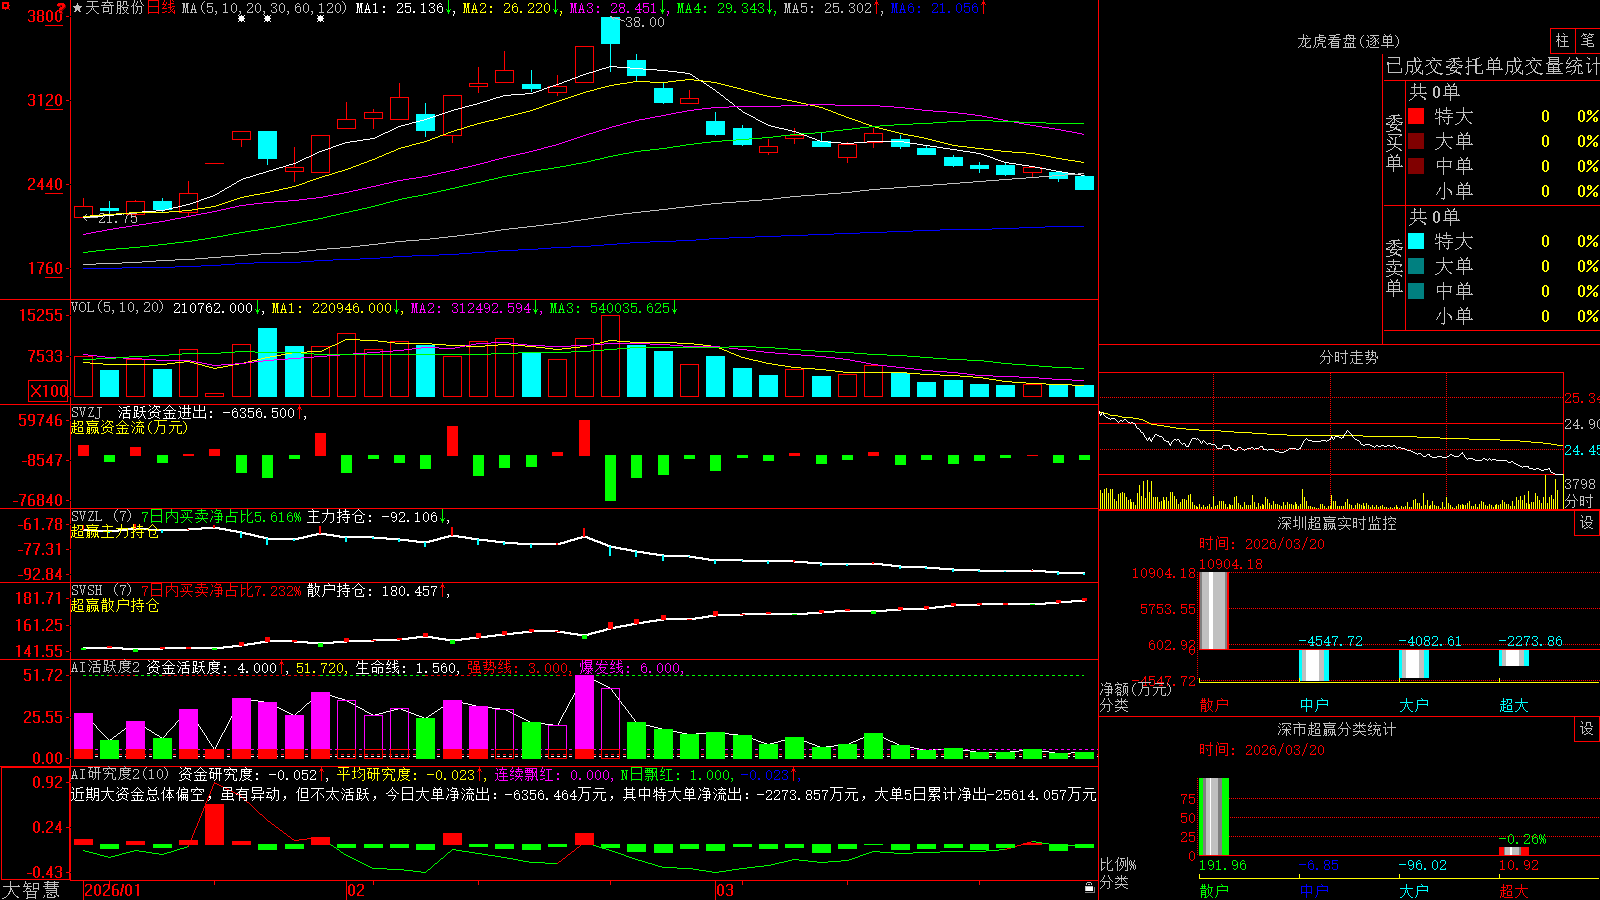The width and height of the screenshot is (1600, 900).
Task: Click the 分时走势 panel title
Action: click(1349, 357)
